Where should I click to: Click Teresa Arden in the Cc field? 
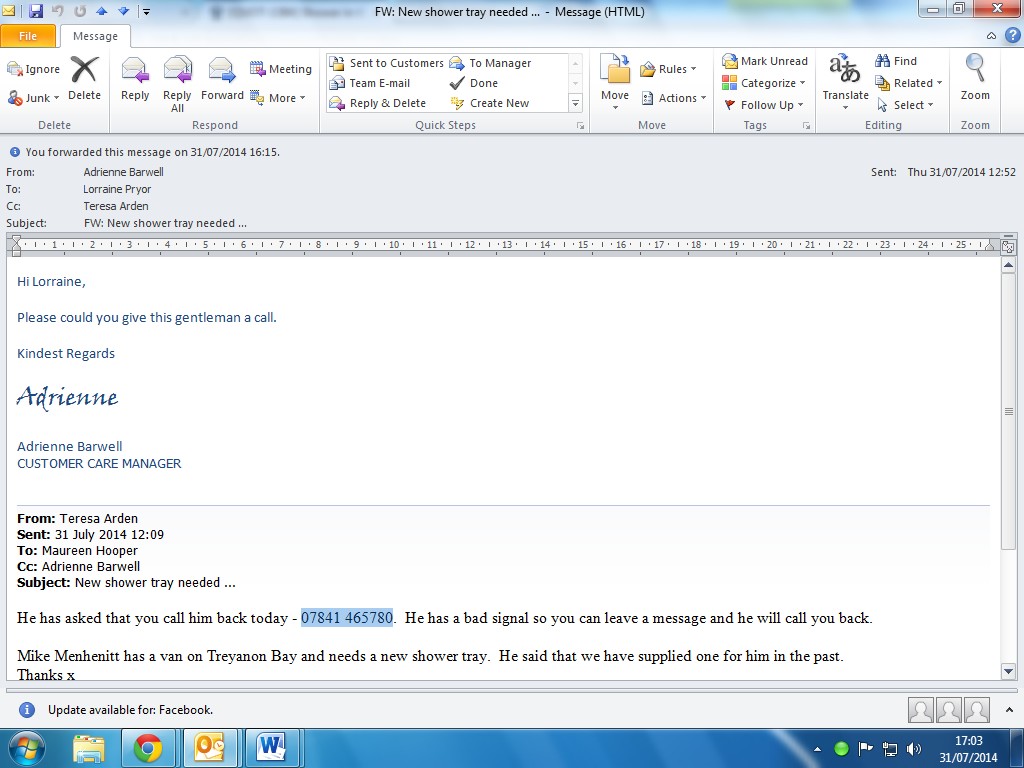point(116,206)
